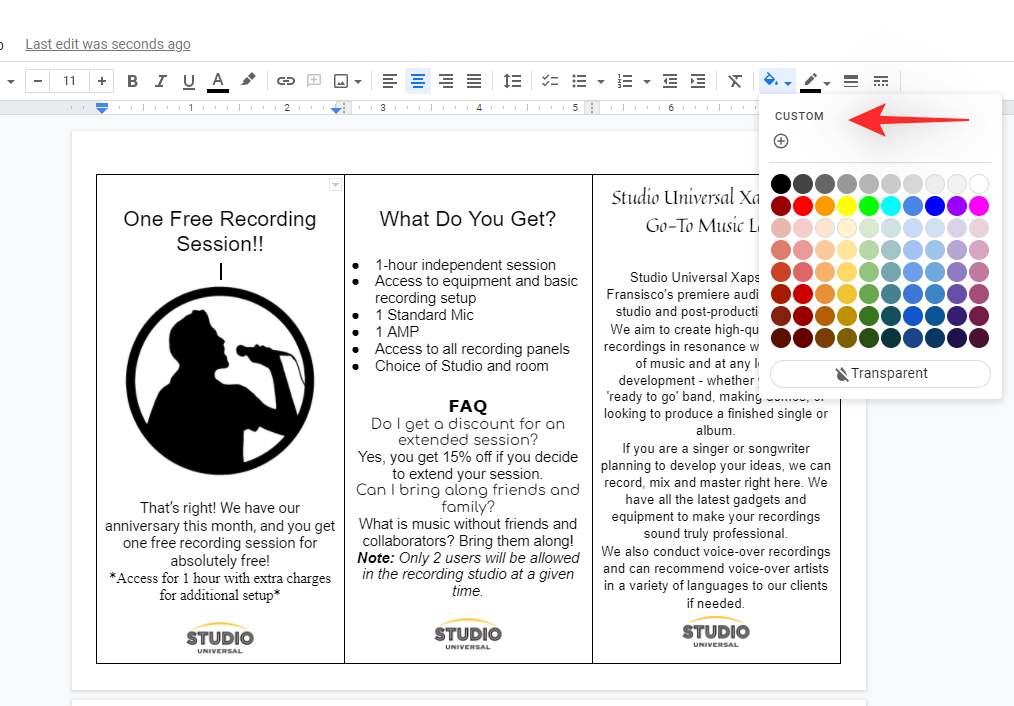Click the Transparent button
The width and height of the screenshot is (1014, 706).
click(x=880, y=373)
